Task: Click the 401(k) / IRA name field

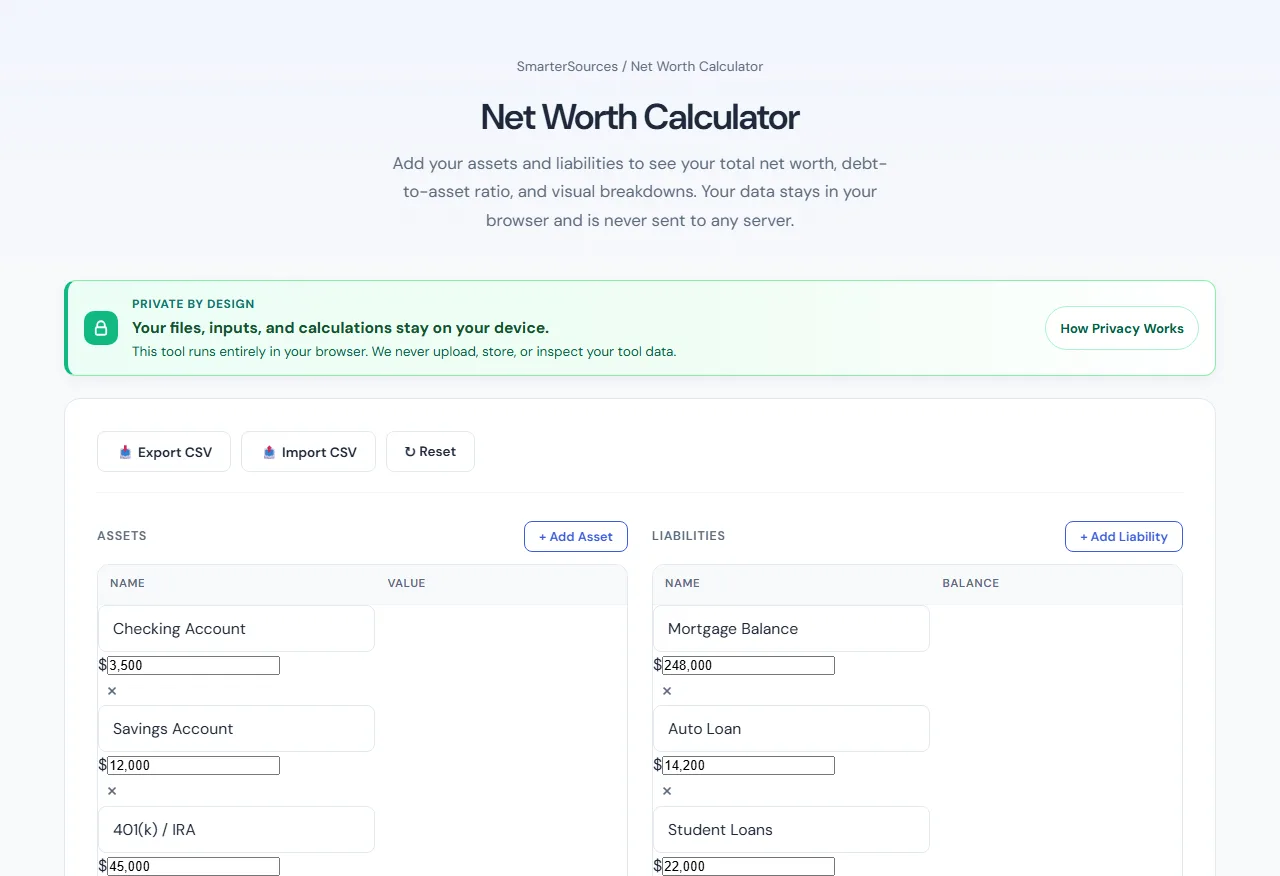Action: pyautogui.click(x=236, y=829)
